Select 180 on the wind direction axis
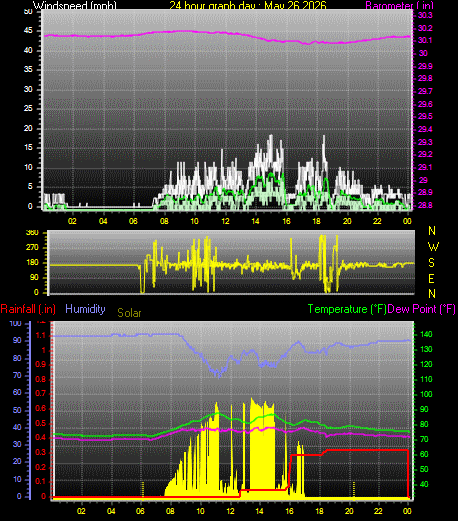The width and height of the screenshot is (458, 521). (x=32, y=262)
